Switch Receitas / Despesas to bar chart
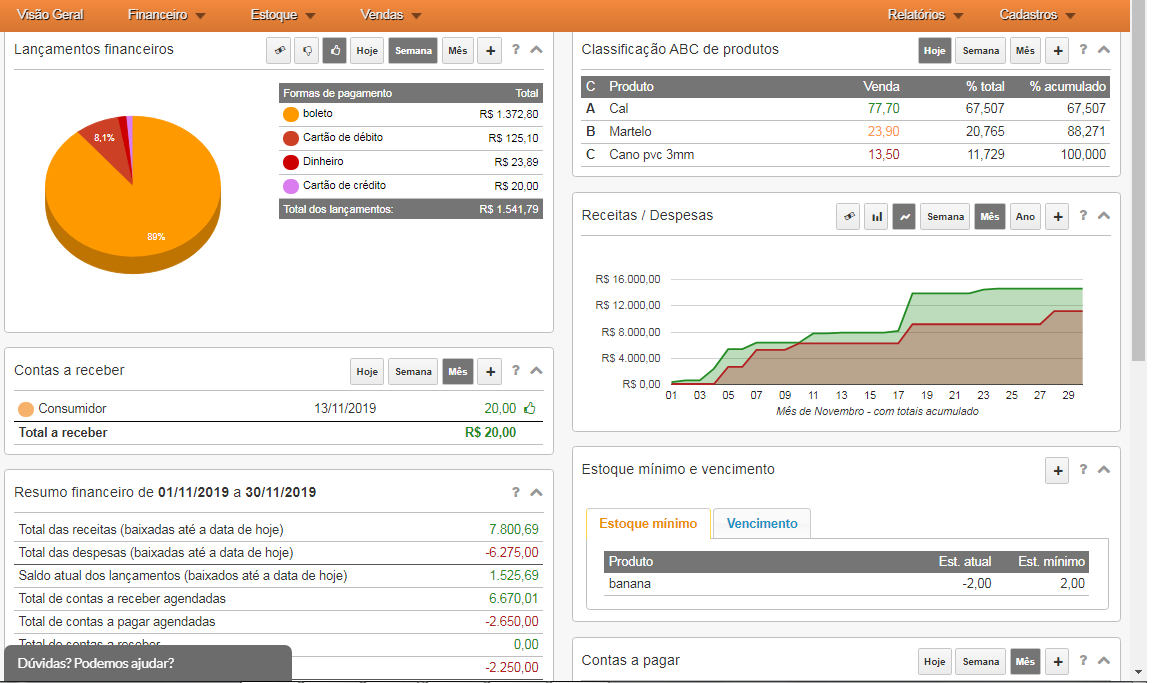The image size is (1158, 683). pos(876,216)
